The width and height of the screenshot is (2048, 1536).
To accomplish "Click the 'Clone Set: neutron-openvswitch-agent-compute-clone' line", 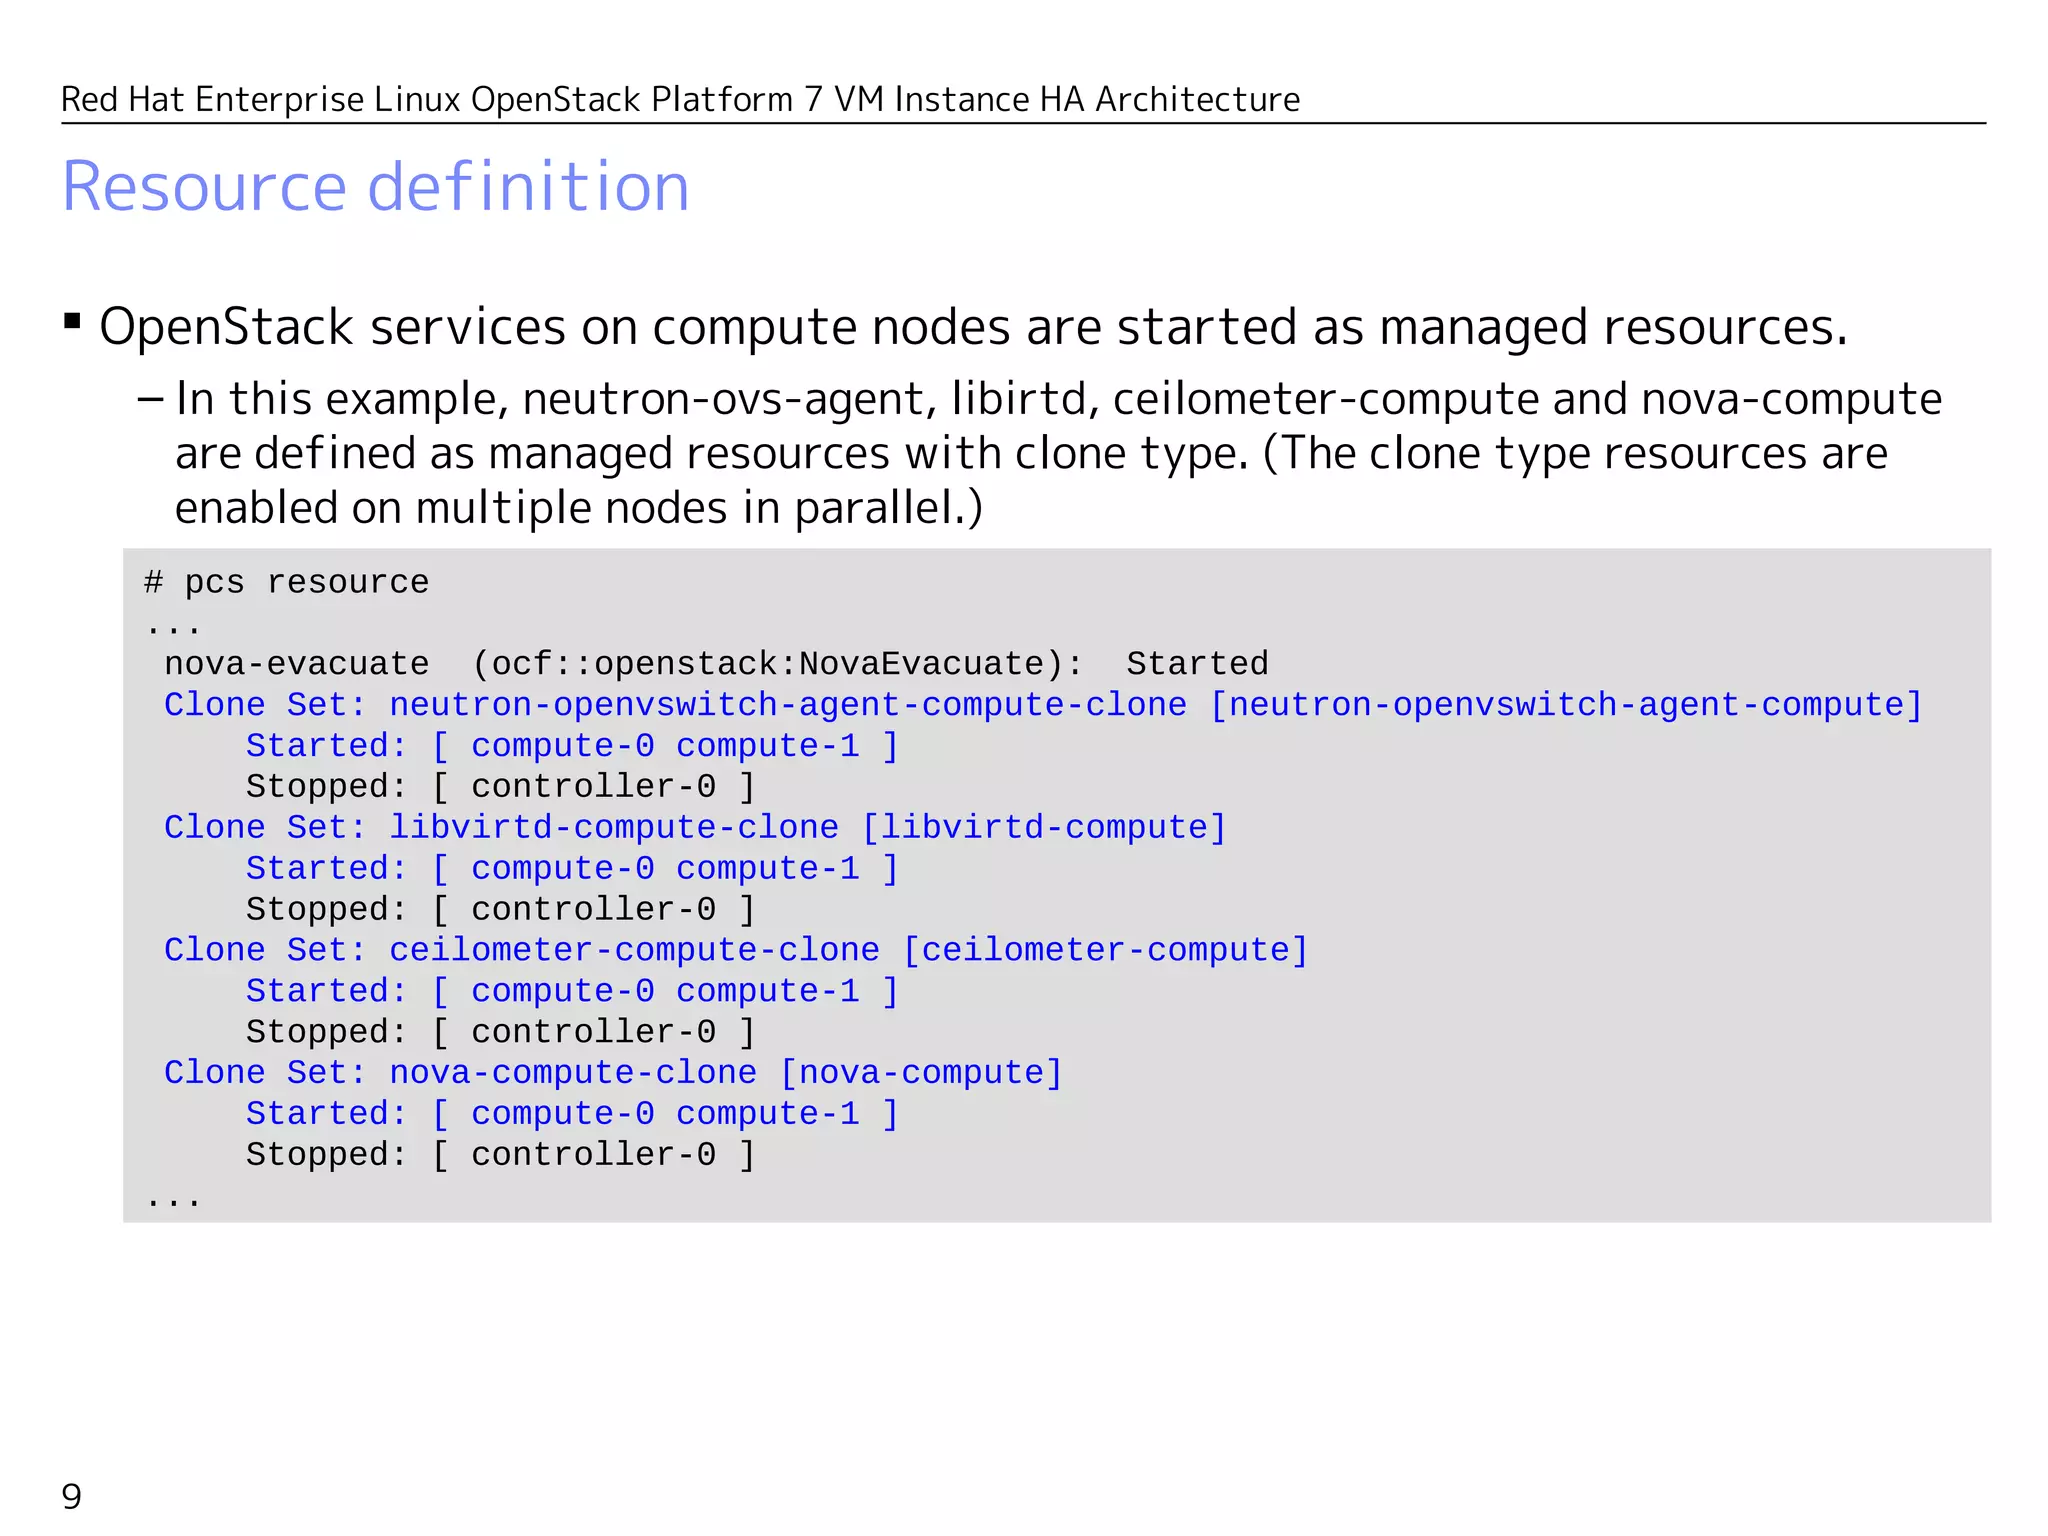I will (x=1043, y=705).
